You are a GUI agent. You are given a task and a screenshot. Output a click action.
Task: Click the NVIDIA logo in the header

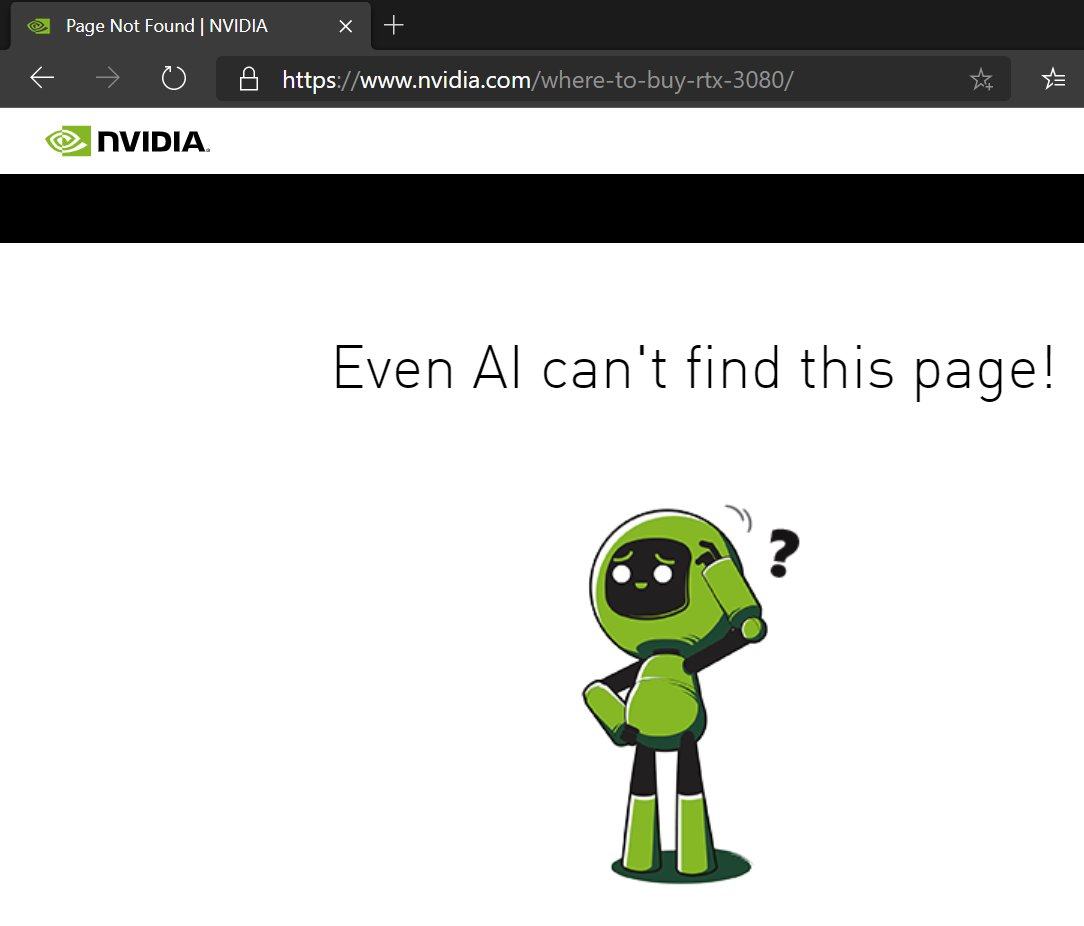click(127, 141)
